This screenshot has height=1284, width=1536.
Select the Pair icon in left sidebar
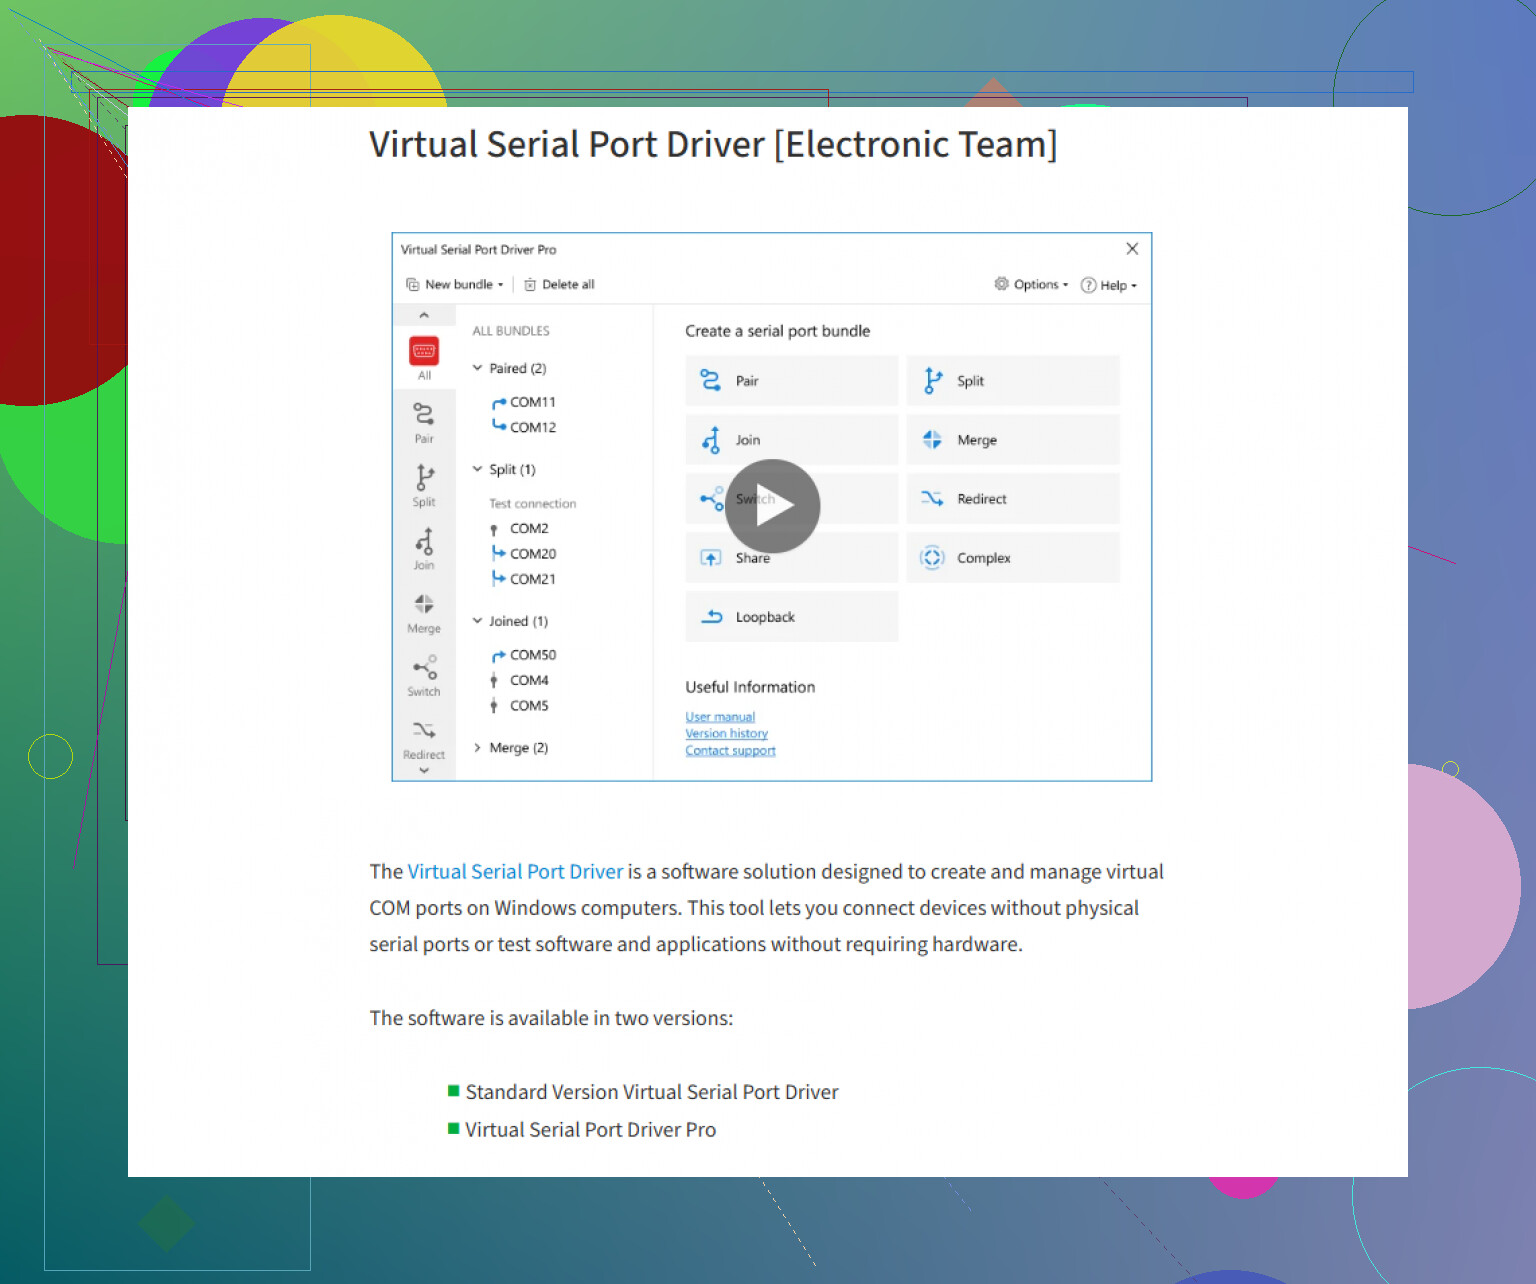(x=424, y=414)
